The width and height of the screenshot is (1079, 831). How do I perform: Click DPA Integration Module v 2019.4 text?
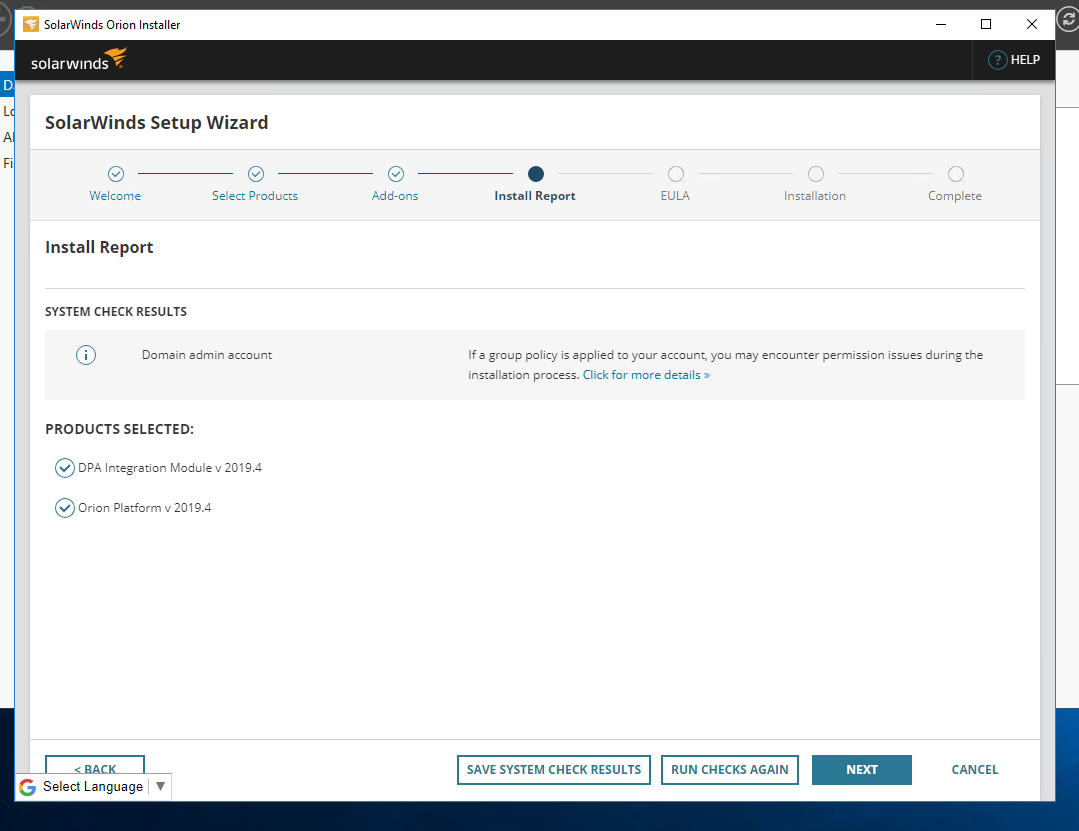click(170, 468)
